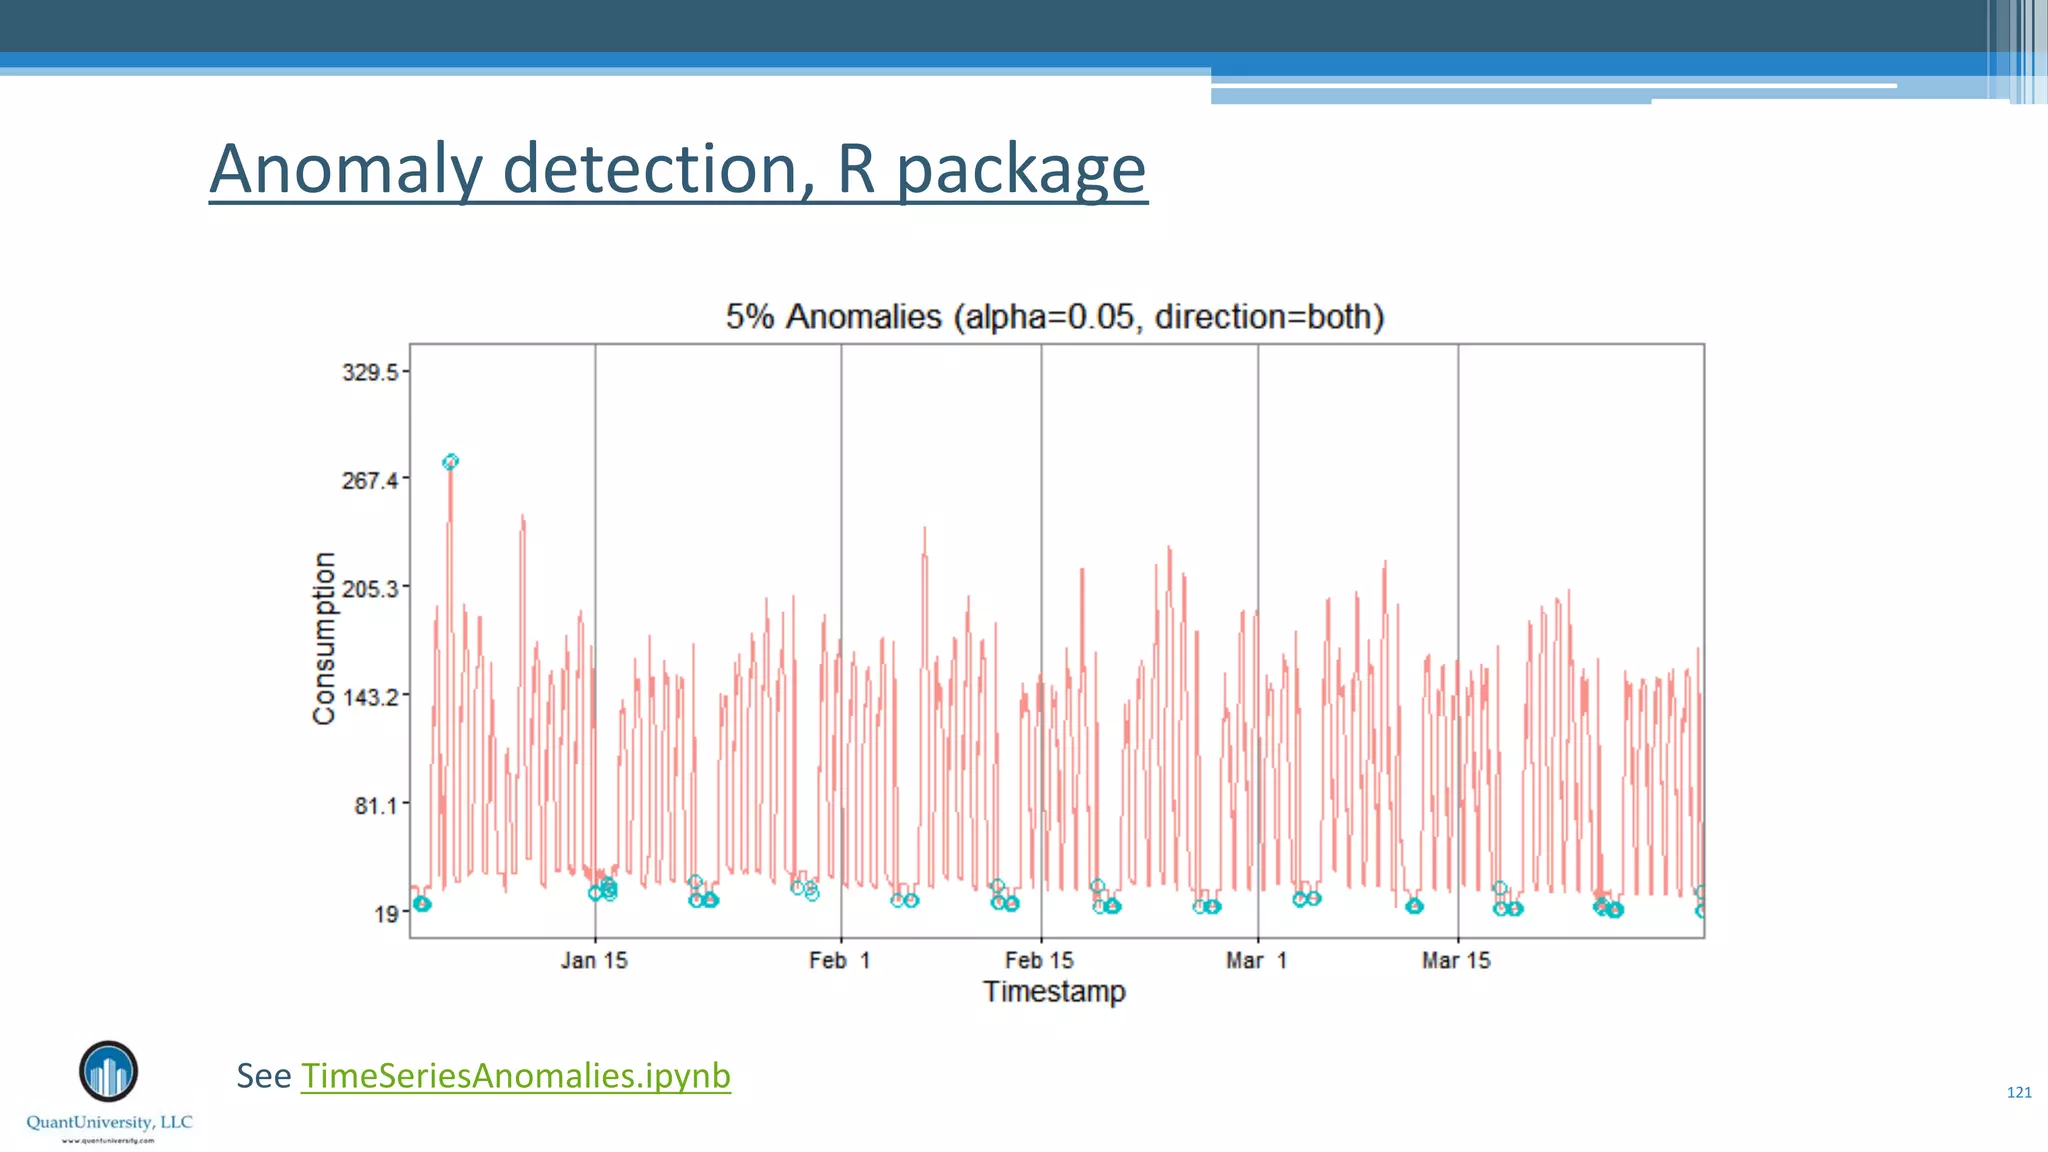Click the TimeSeriesAnomalies.ipynb link
The height and width of the screenshot is (1152, 2048).
click(515, 1076)
